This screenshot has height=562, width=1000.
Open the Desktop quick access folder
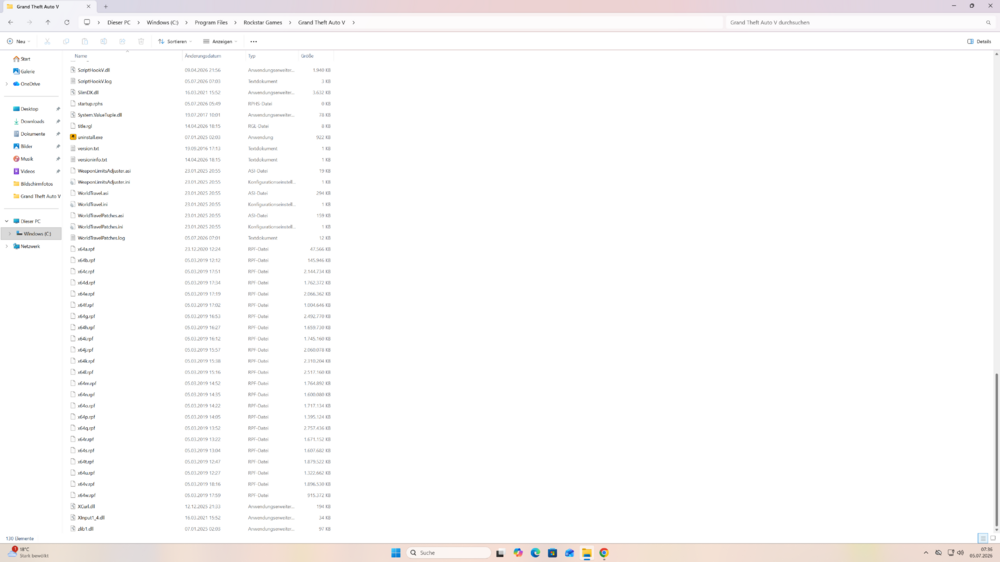point(29,109)
